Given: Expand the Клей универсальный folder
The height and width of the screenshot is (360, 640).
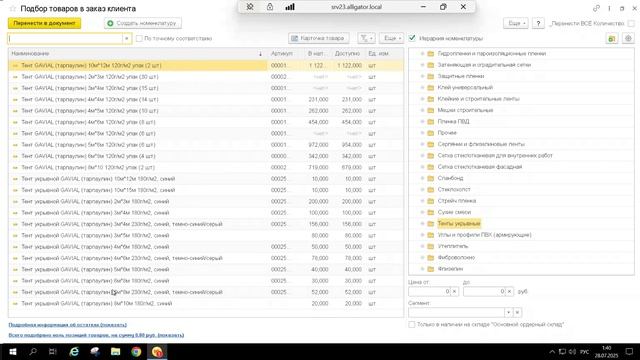Looking at the screenshot, I should (422, 88).
